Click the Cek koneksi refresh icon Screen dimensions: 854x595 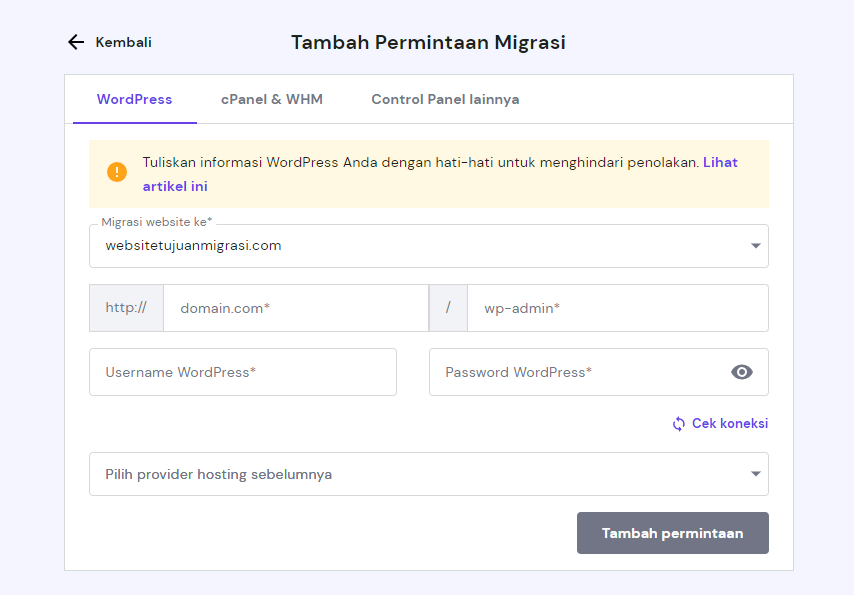[x=679, y=424]
